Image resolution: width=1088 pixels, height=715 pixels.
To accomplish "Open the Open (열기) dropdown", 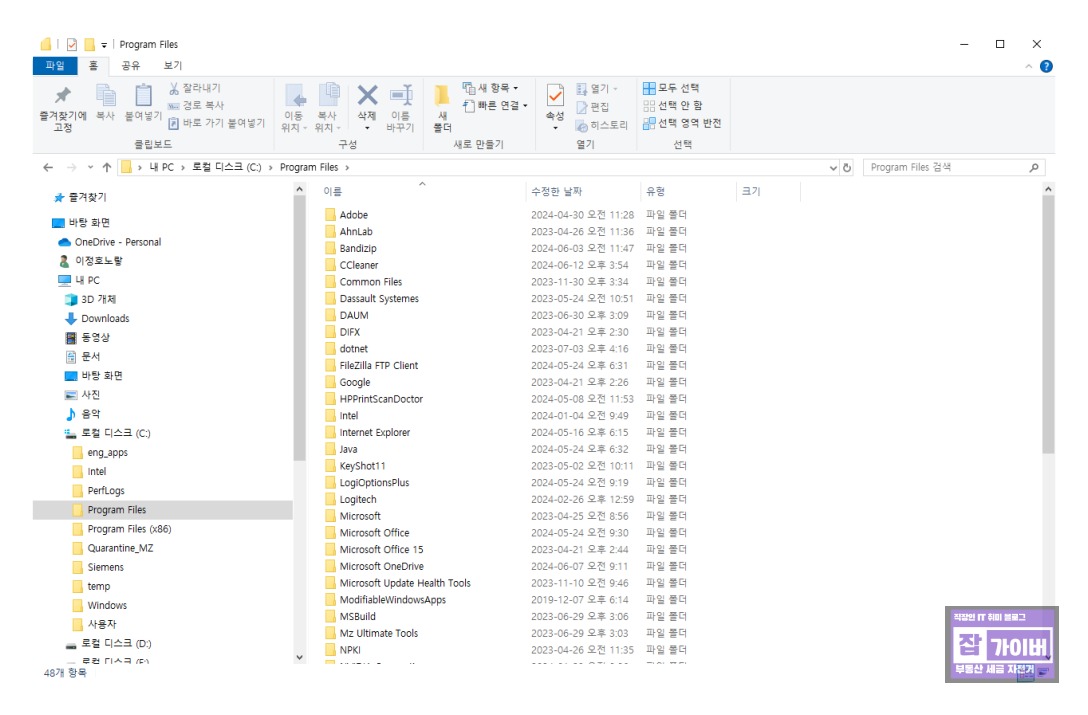I will coord(597,89).
